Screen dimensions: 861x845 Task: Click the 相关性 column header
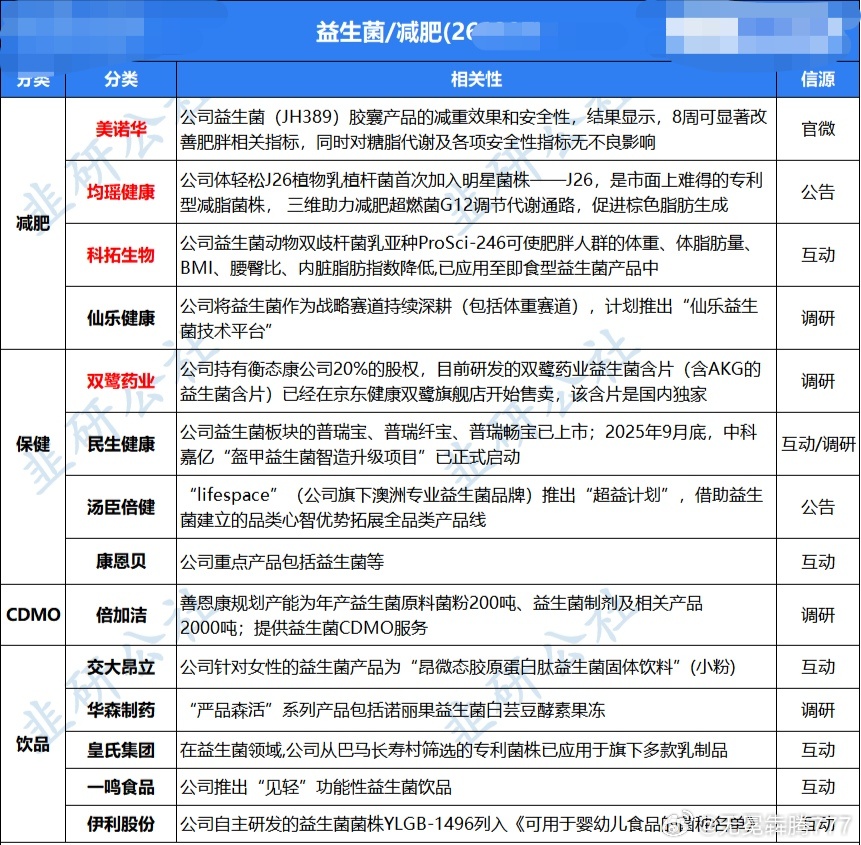[x=476, y=80]
